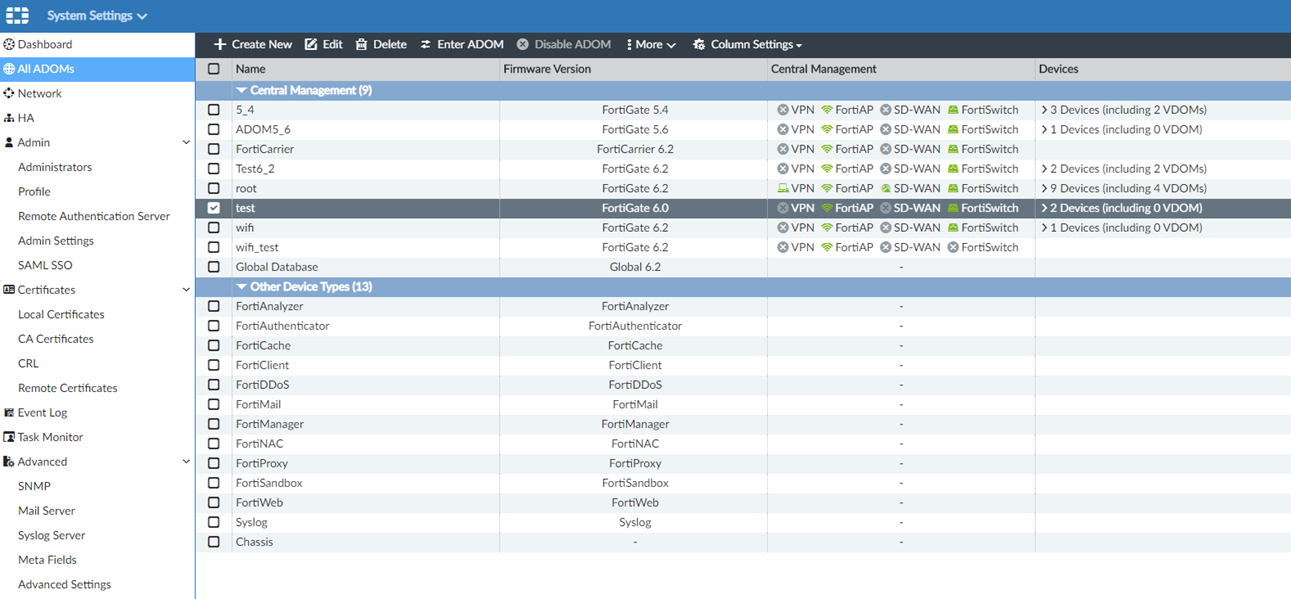Screen dimensions: 1291x599
Task: Click the Network sidebar icon
Action: click(x=9, y=94)
